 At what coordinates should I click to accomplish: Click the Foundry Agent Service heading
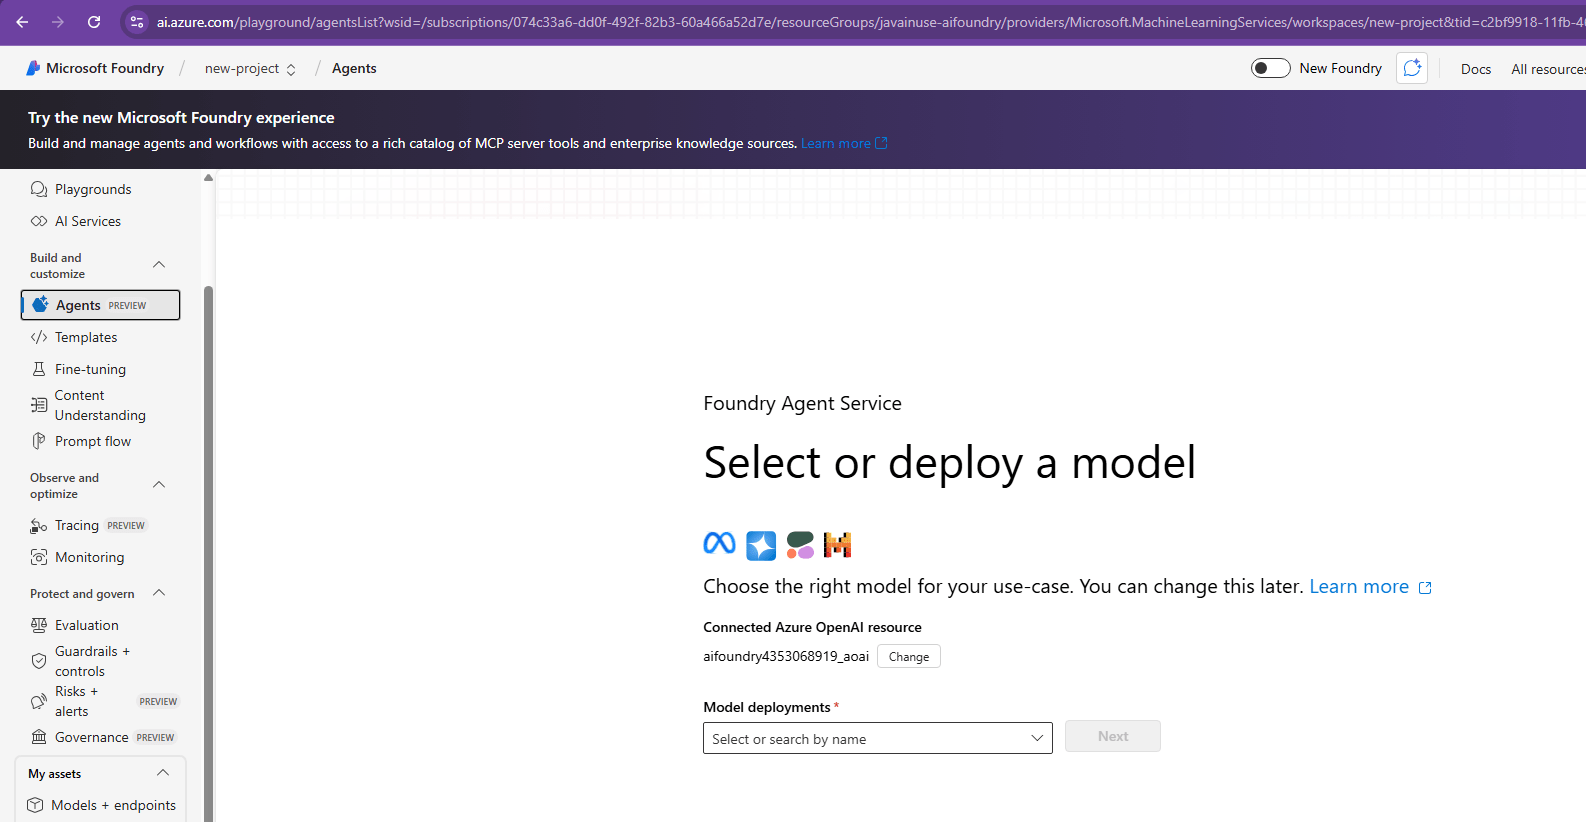[x=802, y=403]
